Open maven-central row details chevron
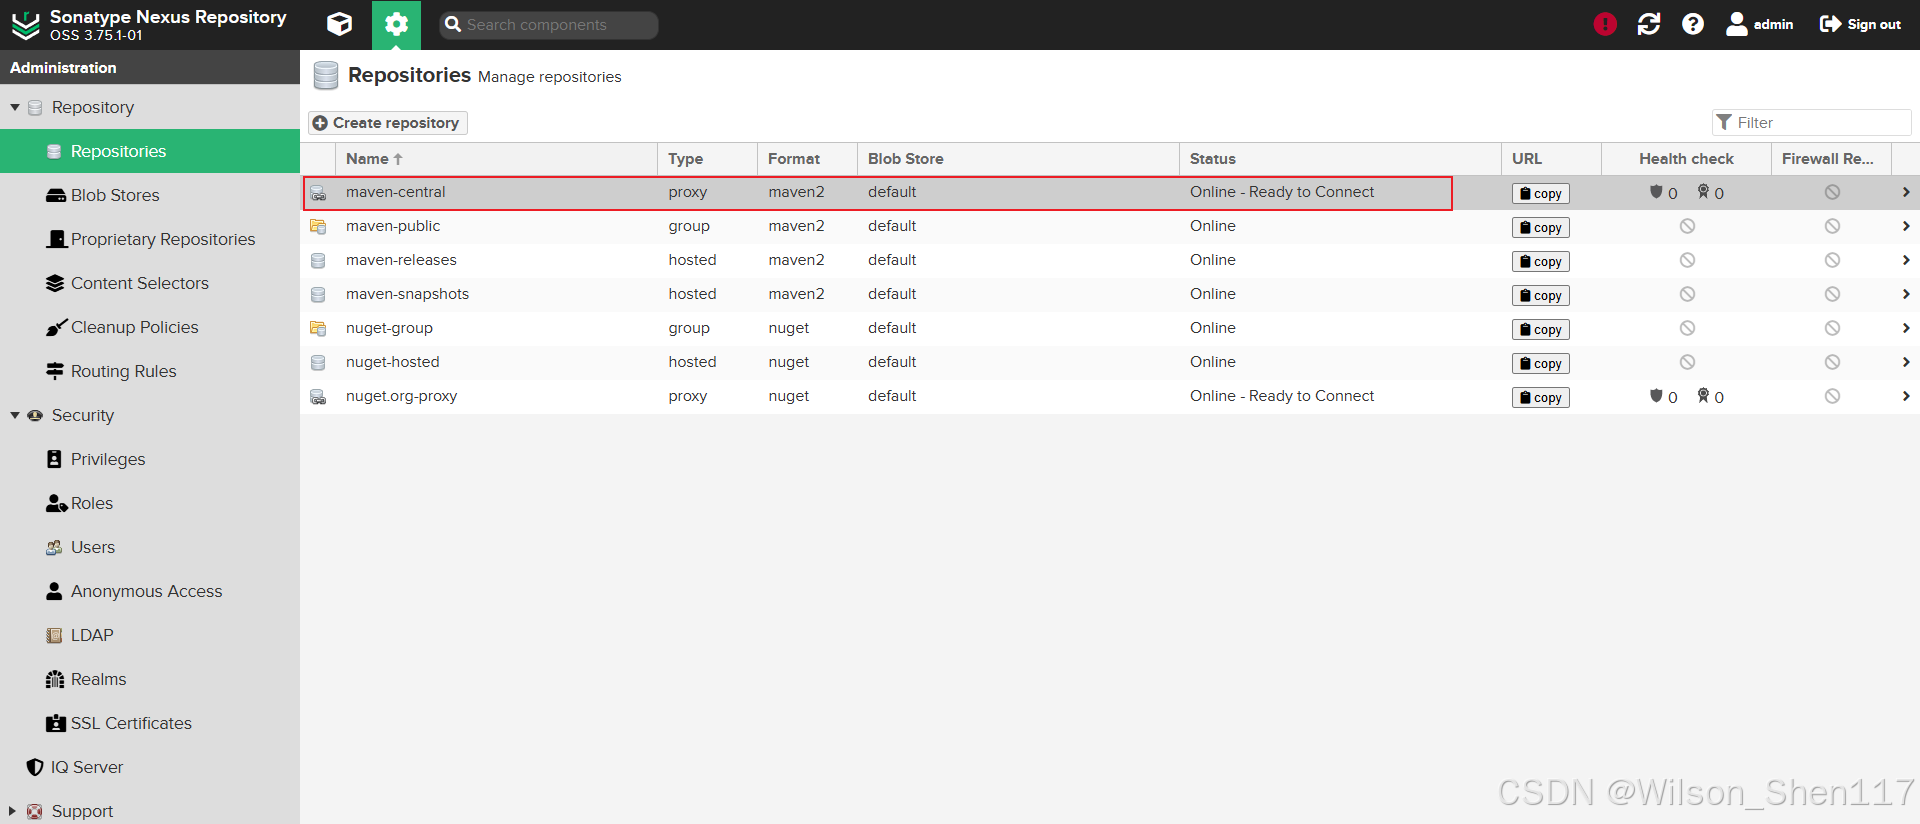Viewport: 1920px width, 824px height. [1906, 192]
